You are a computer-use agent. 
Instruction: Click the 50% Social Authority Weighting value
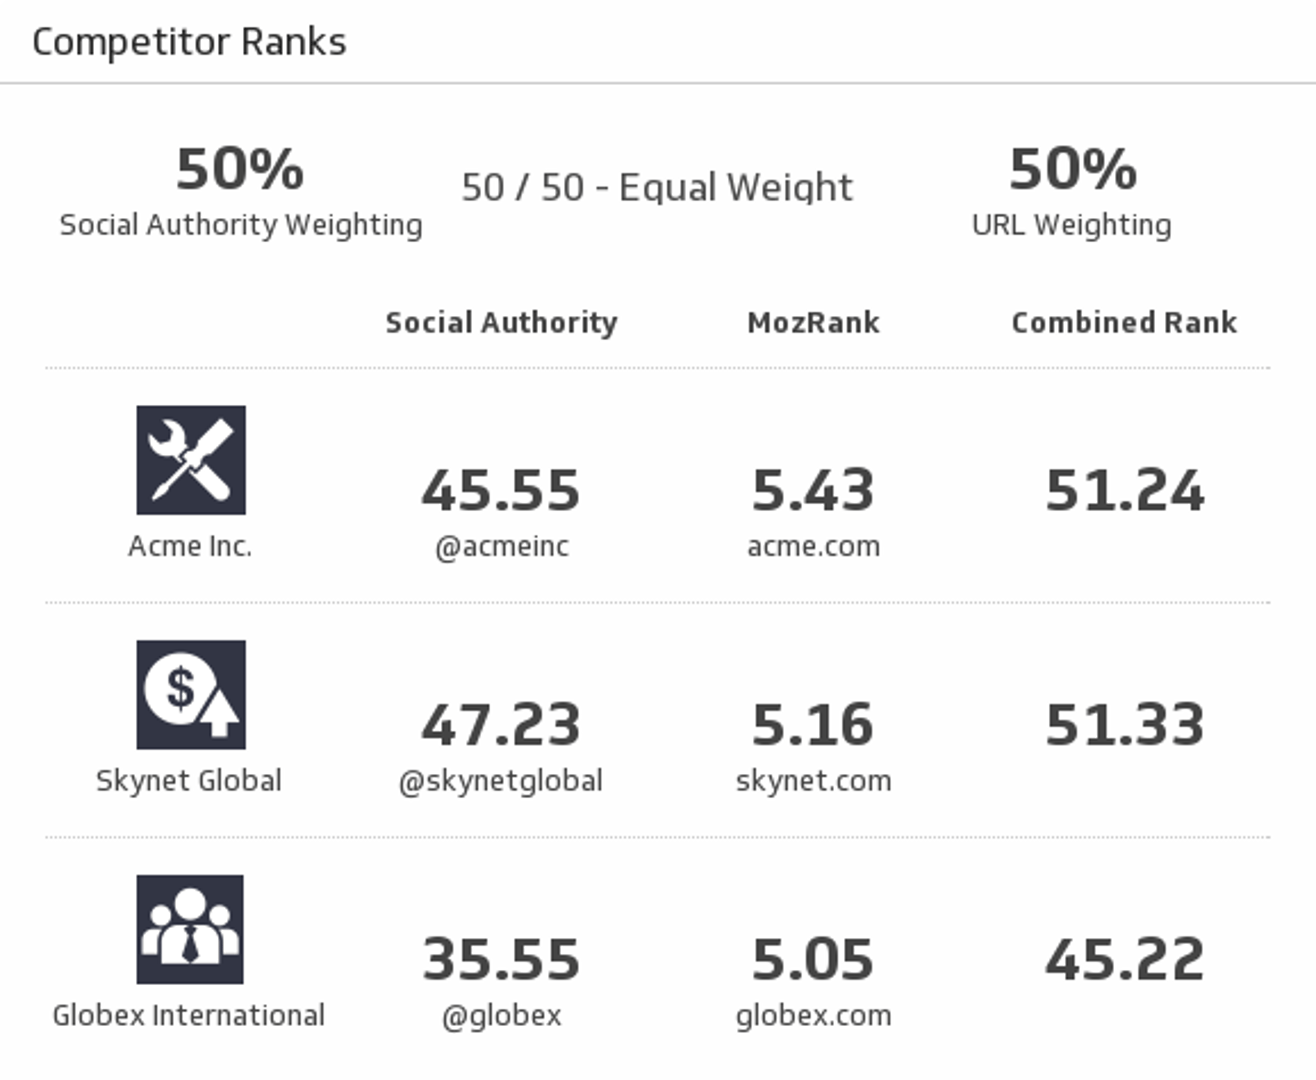pyautogui.click(x=238, y=170)
